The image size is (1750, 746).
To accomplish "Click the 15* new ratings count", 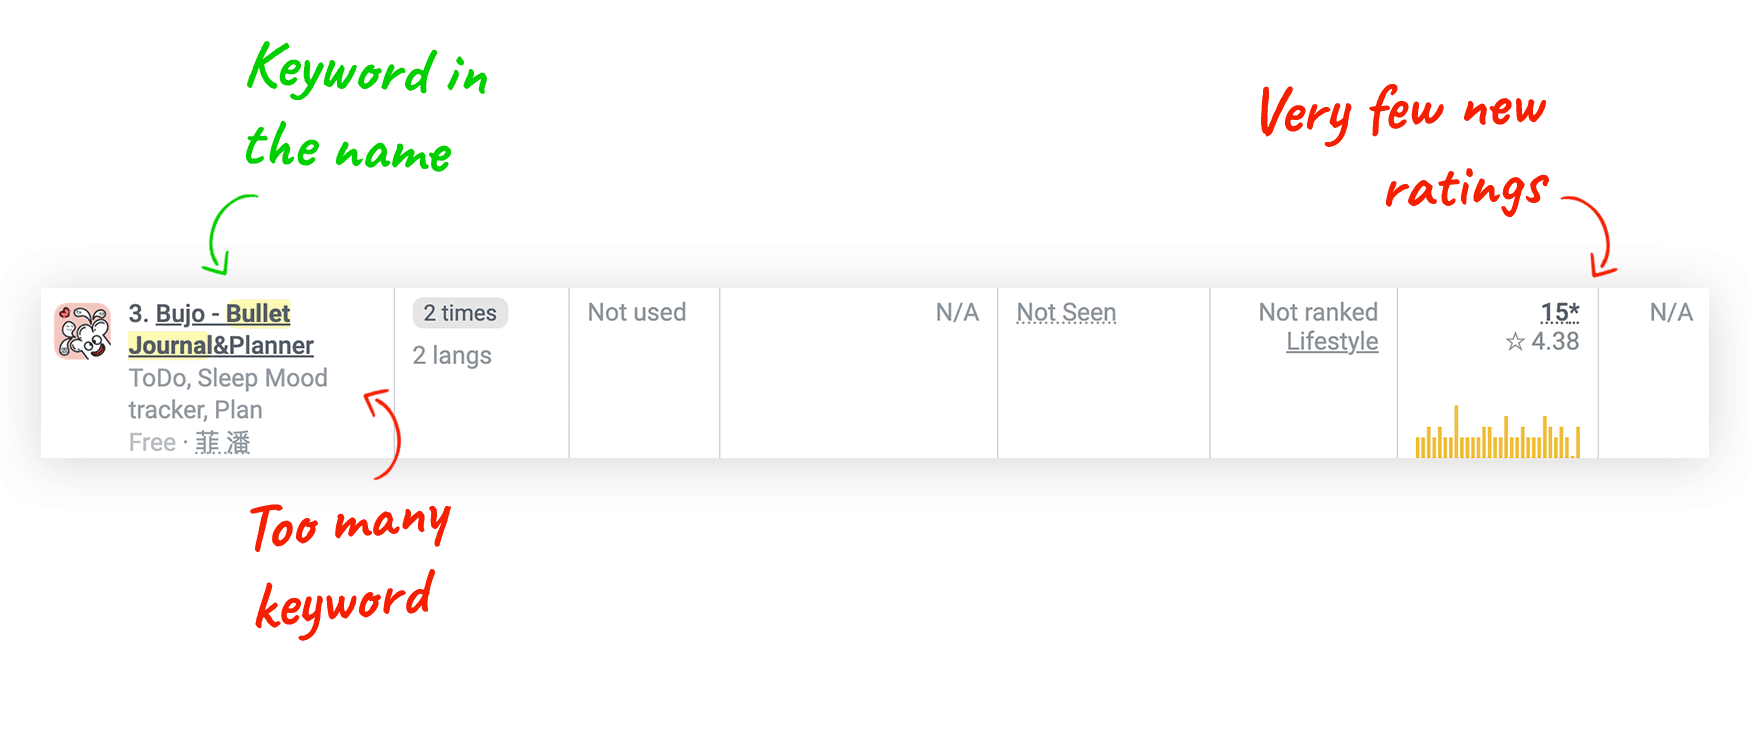I will tap(1560, 312).
